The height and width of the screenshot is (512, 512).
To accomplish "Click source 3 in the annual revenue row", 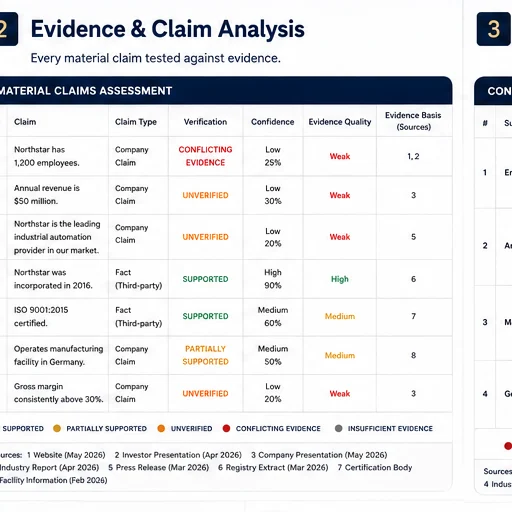I will click(x=413, y=195).
